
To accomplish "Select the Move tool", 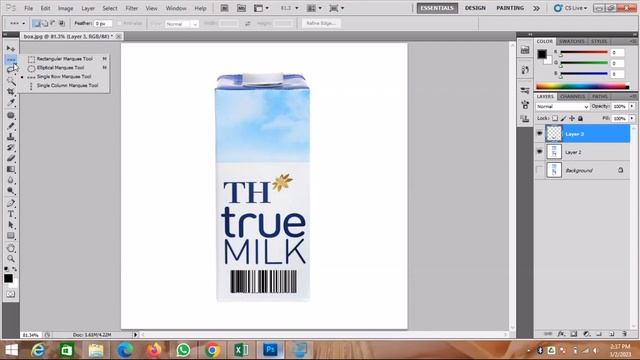I will (11, 49).
